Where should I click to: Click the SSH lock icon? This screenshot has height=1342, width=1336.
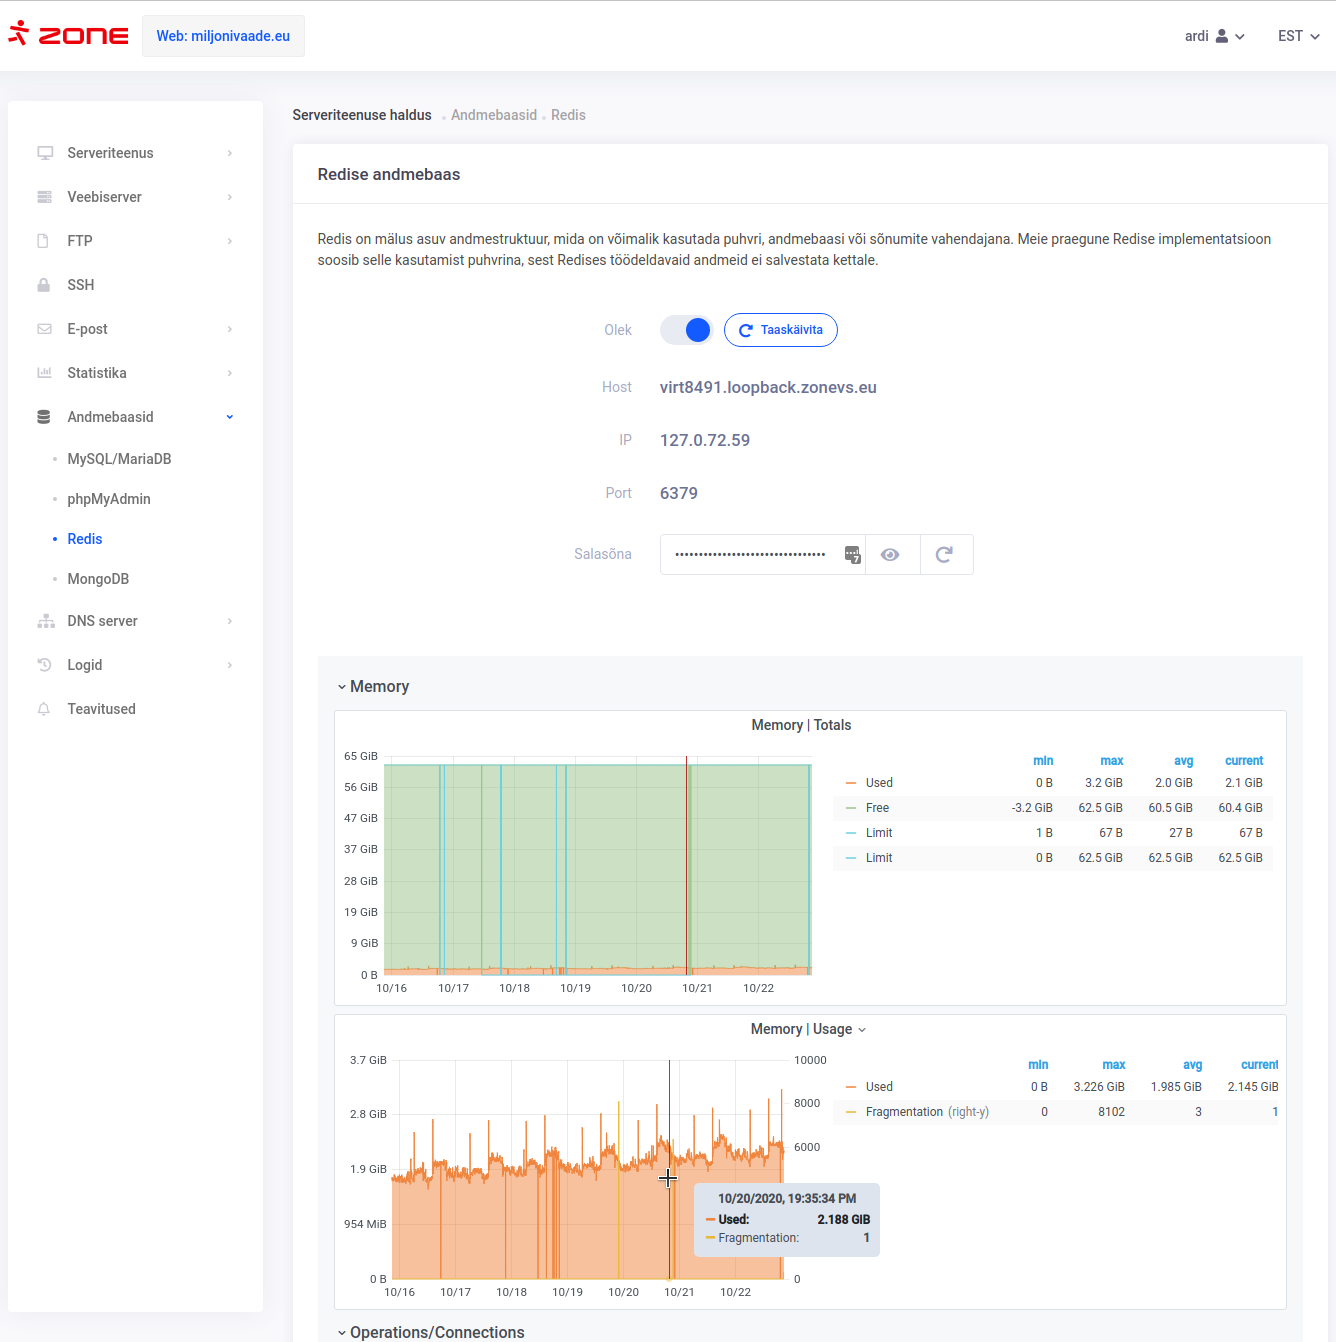click(44, 285)
